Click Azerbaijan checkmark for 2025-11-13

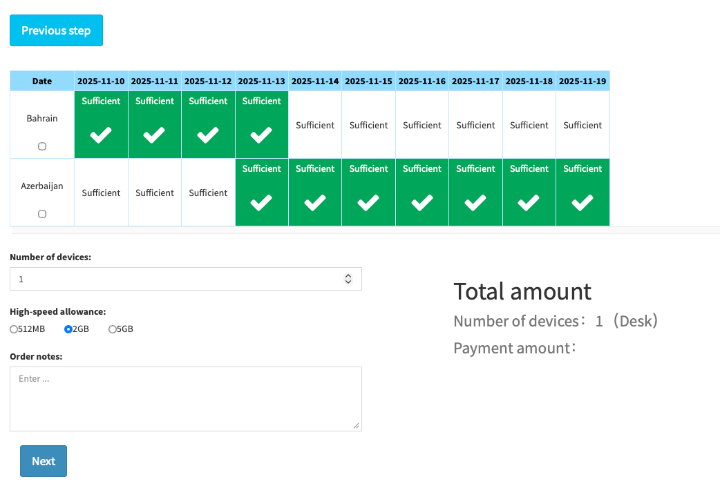(261, 202)
